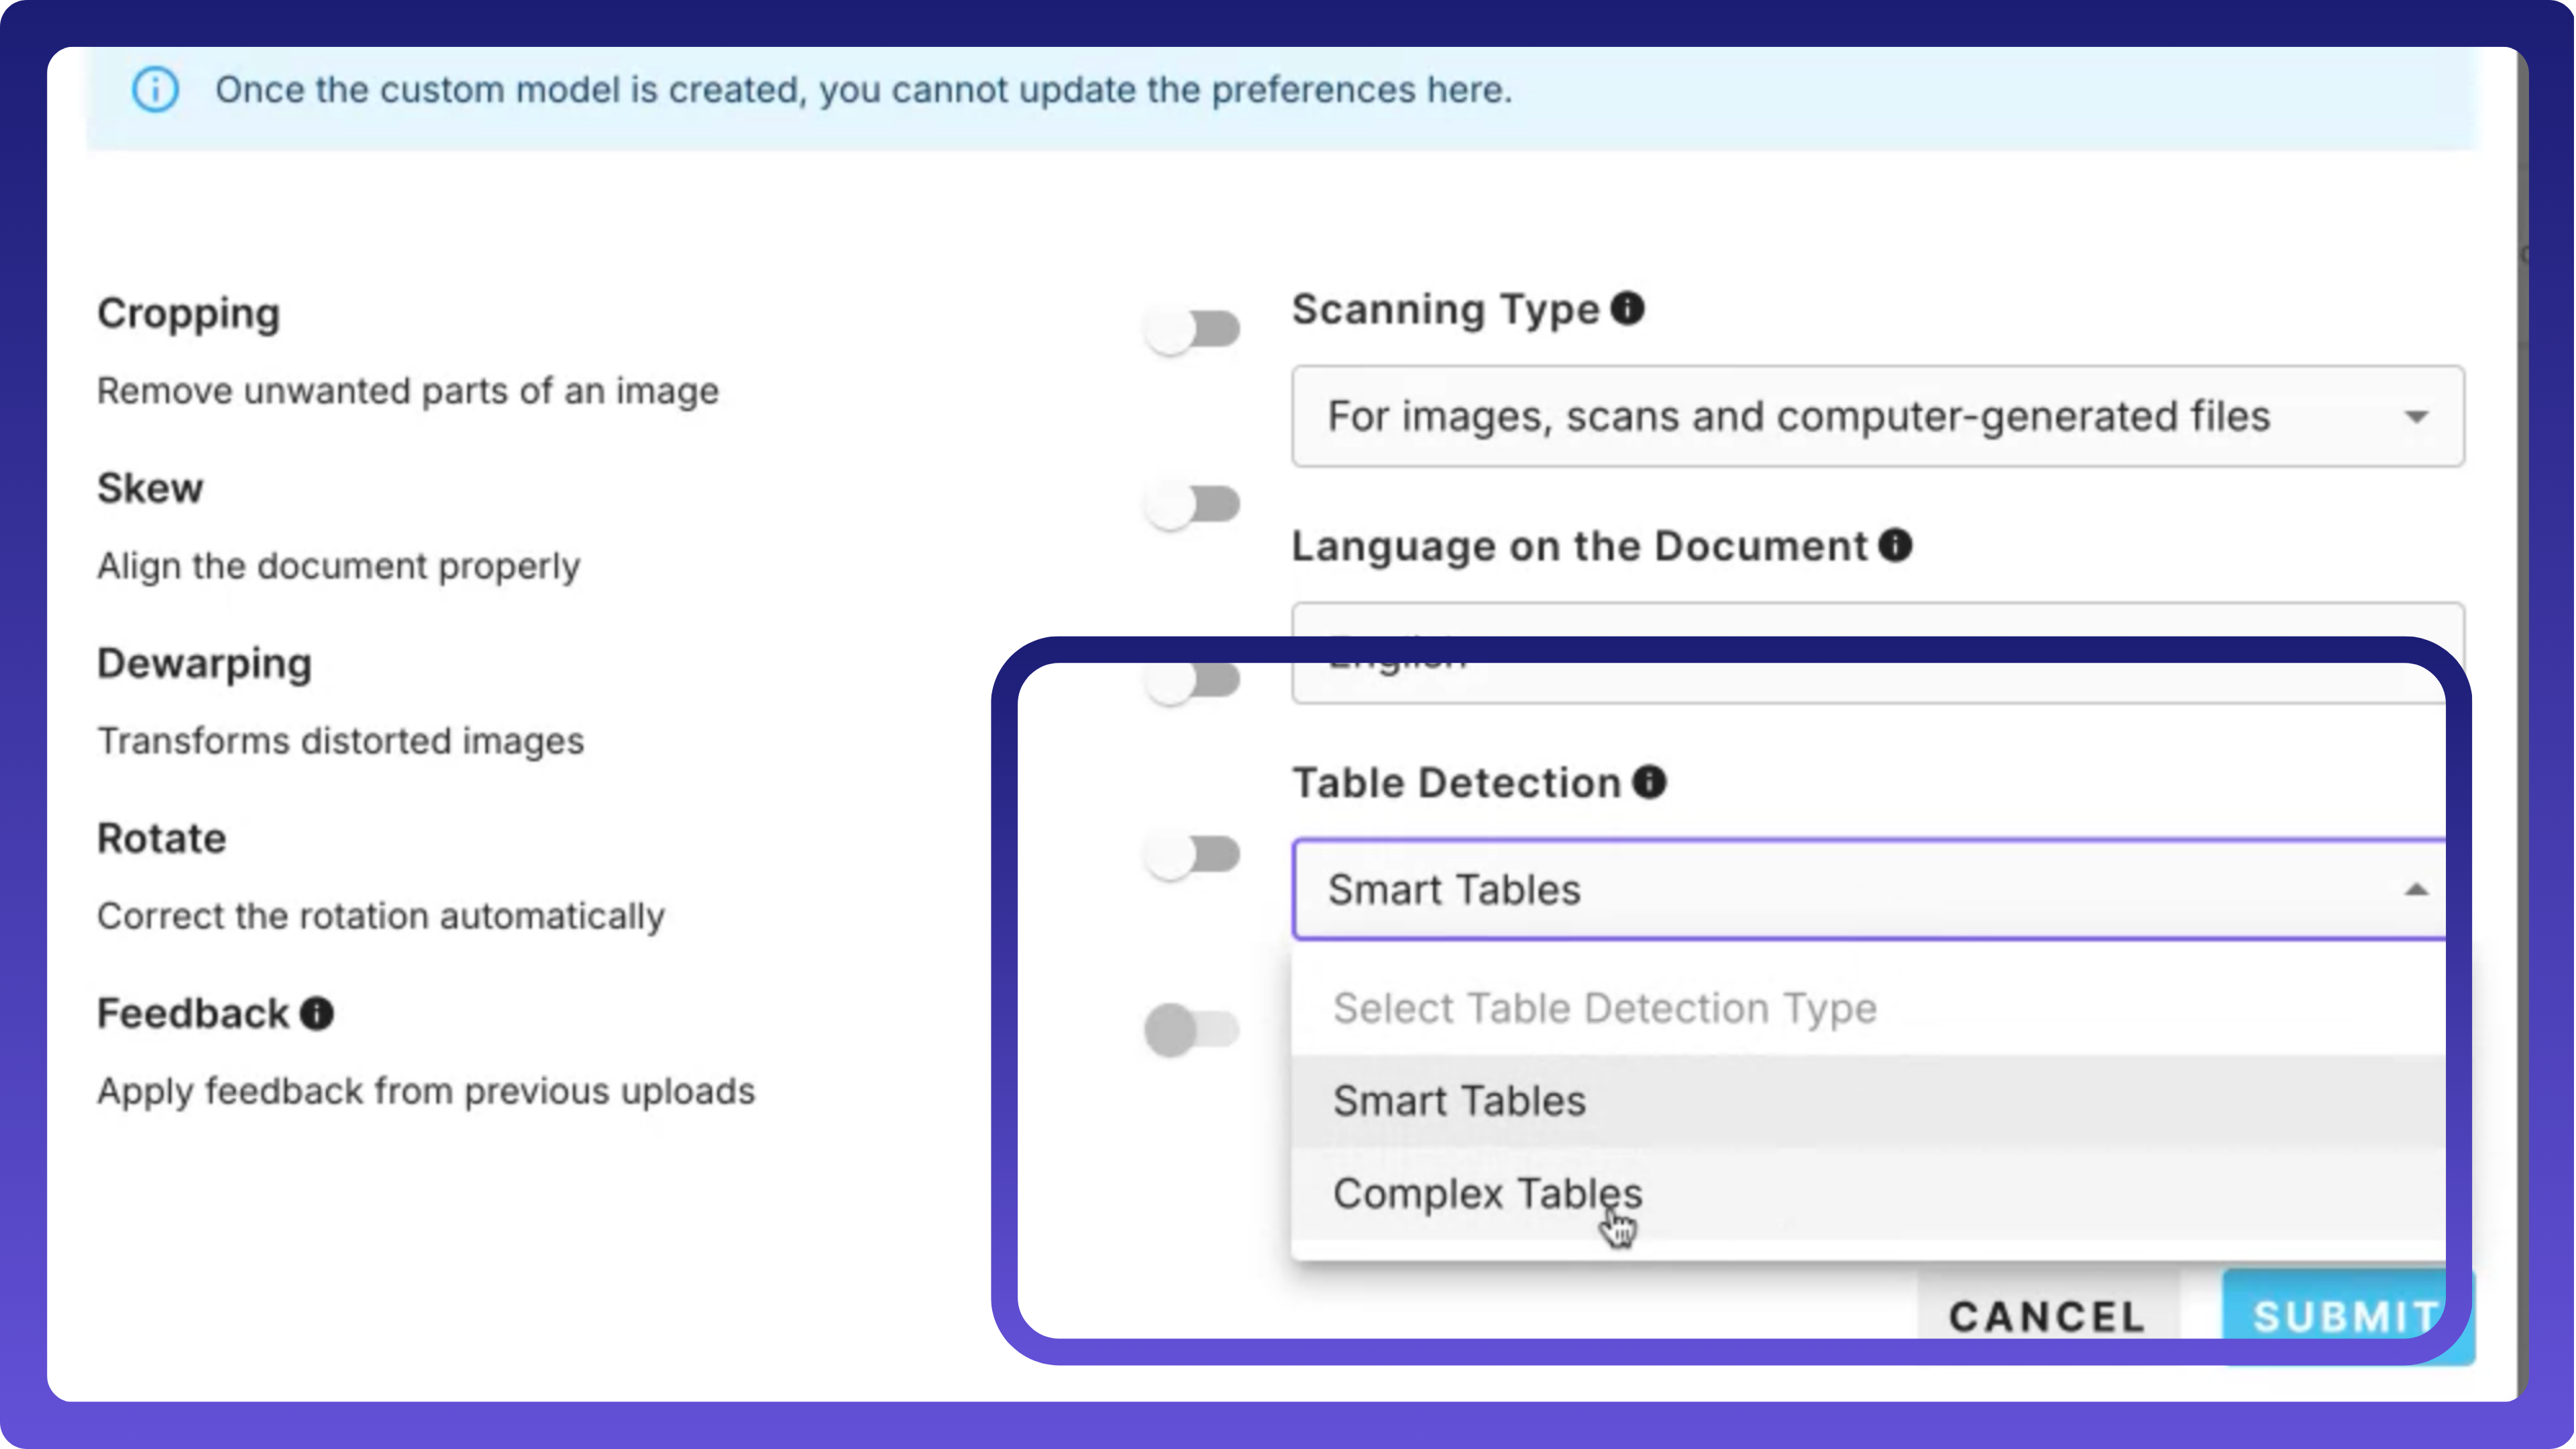
Task: Click the blue info icon in the notice banner
Action: point(155,90)
